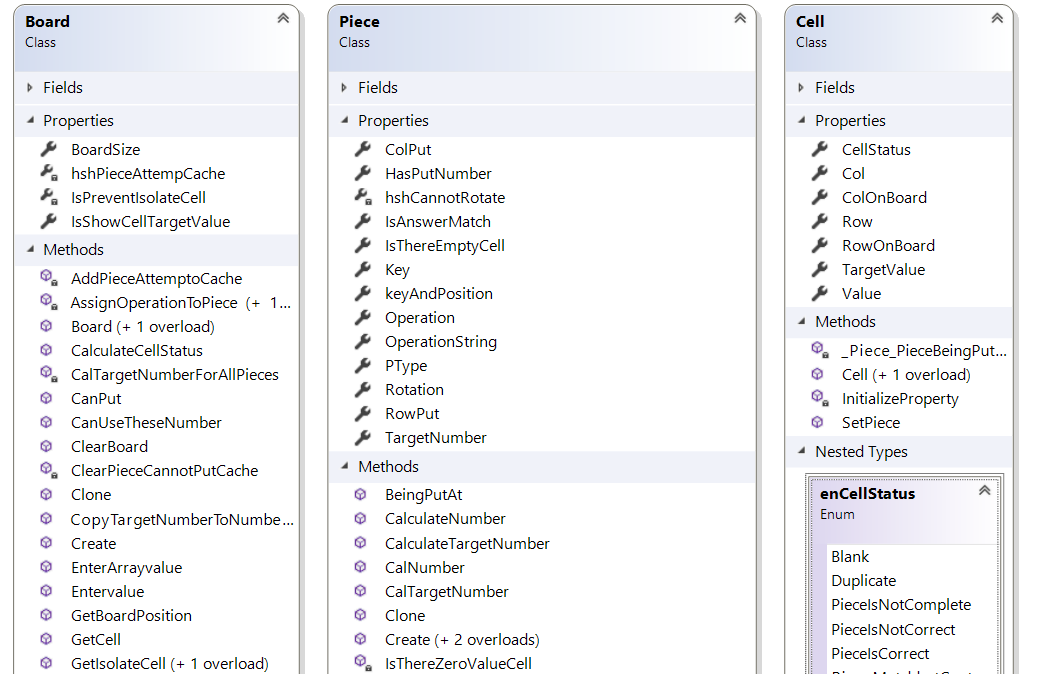Click the CalNumber method cube icon

click(360, 567)
